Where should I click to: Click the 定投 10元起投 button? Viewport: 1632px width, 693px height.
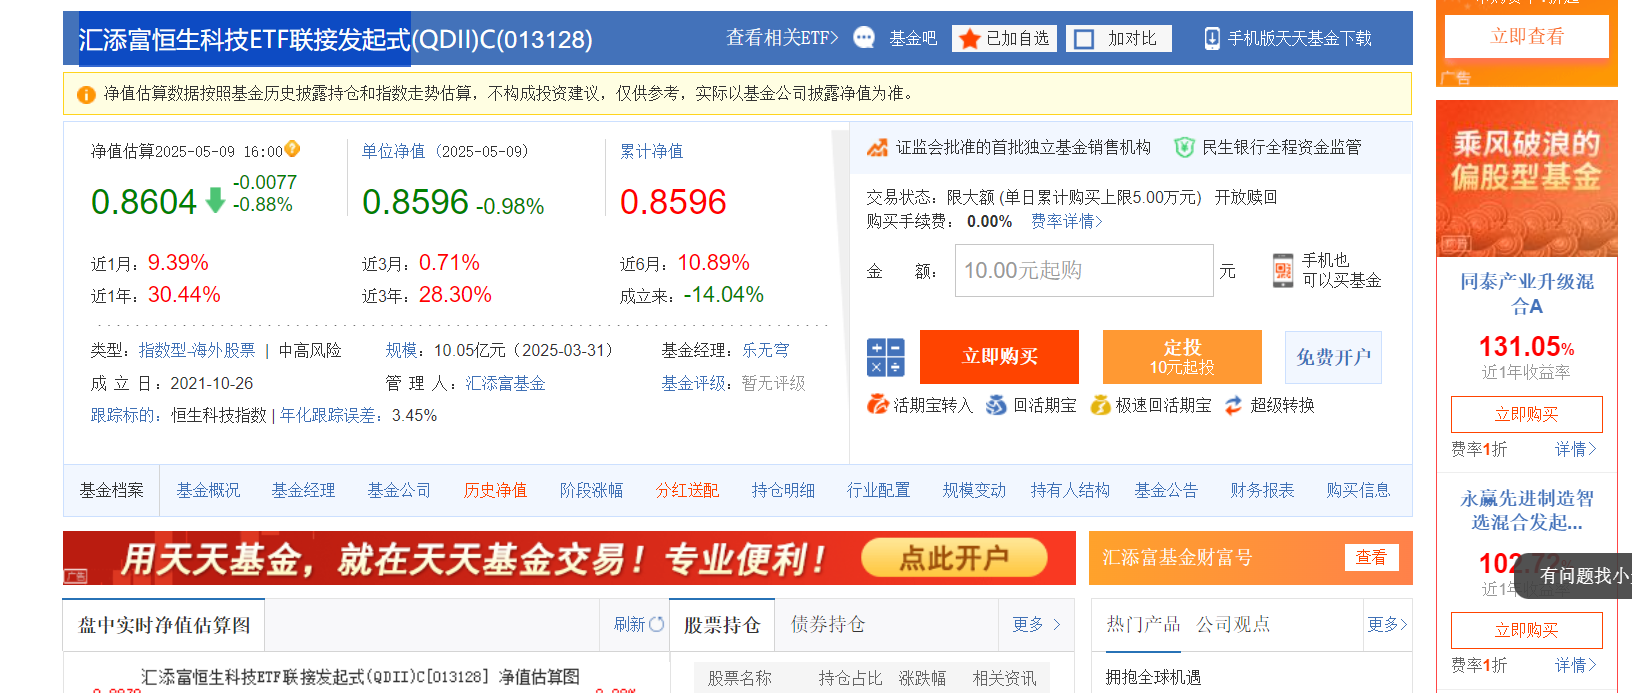pyautogui.click(x=1182, y=357)
